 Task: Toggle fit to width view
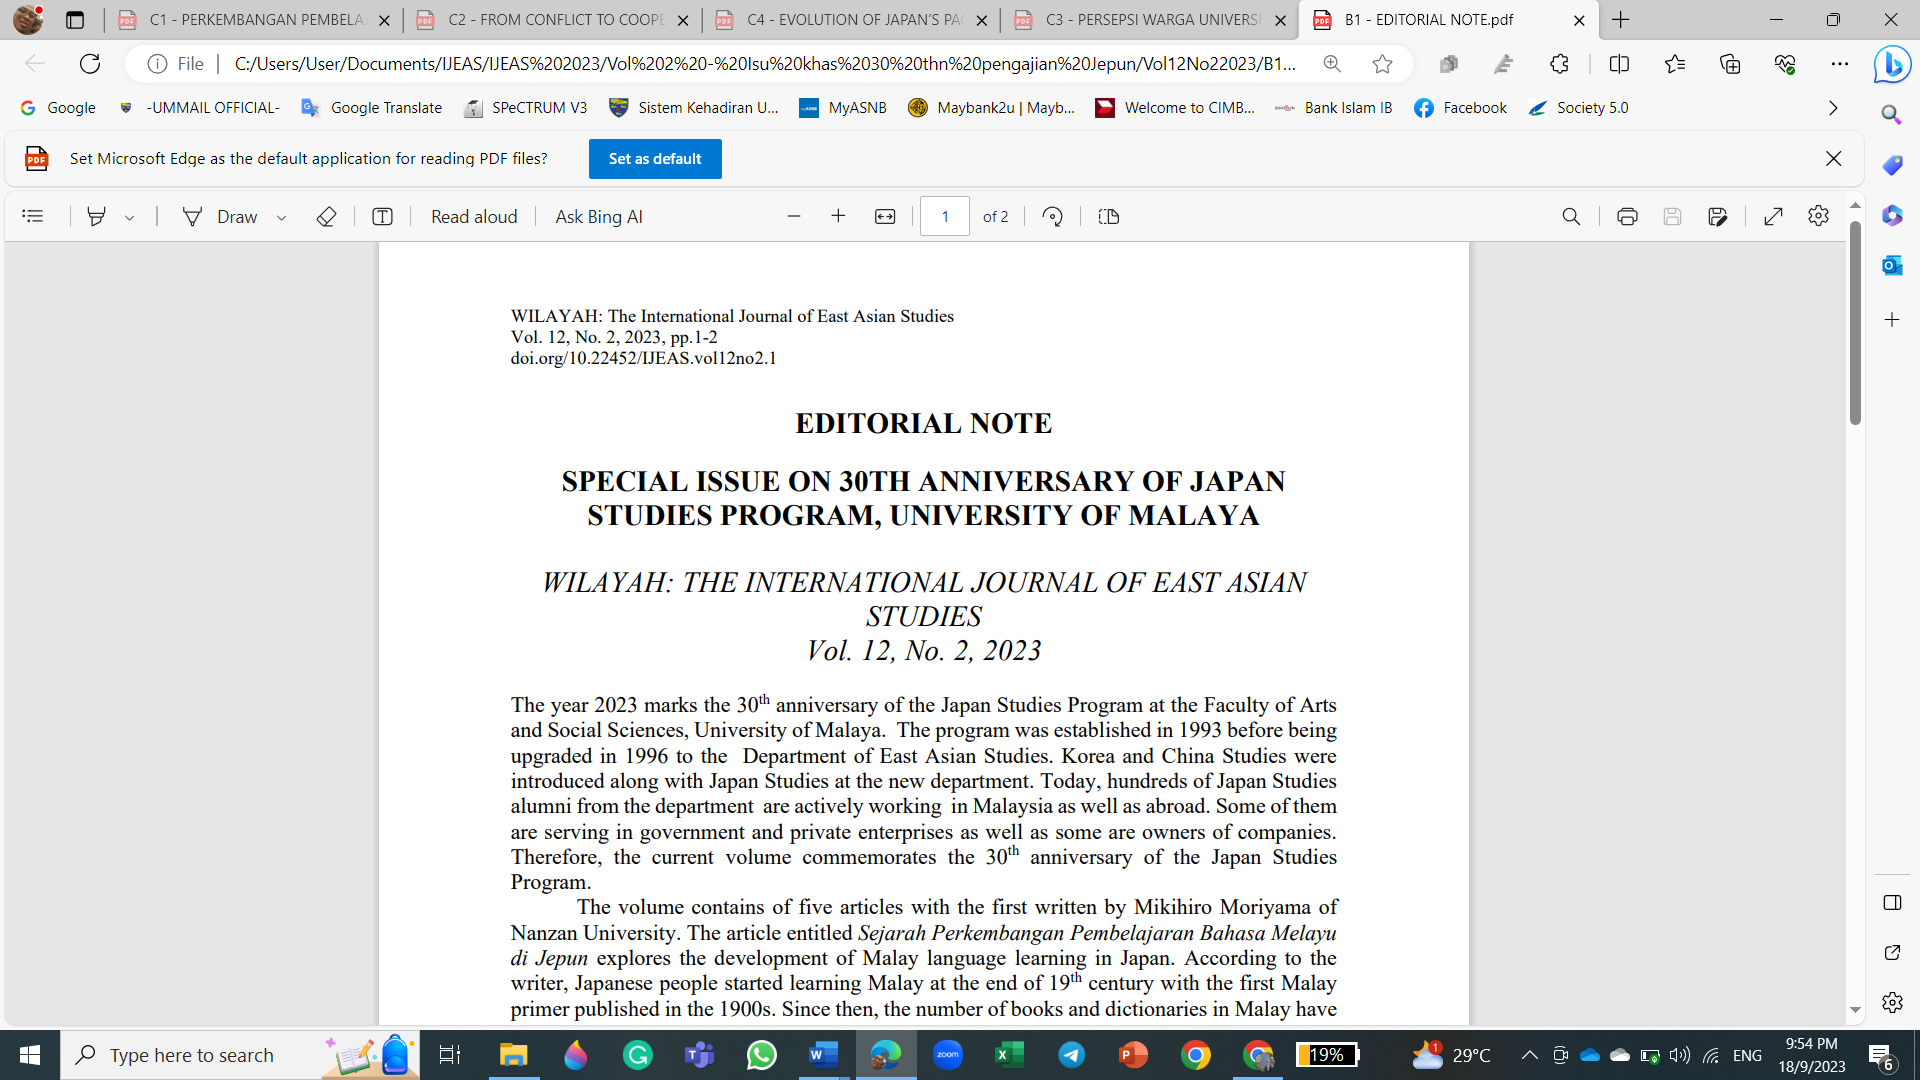pos(885,216)
